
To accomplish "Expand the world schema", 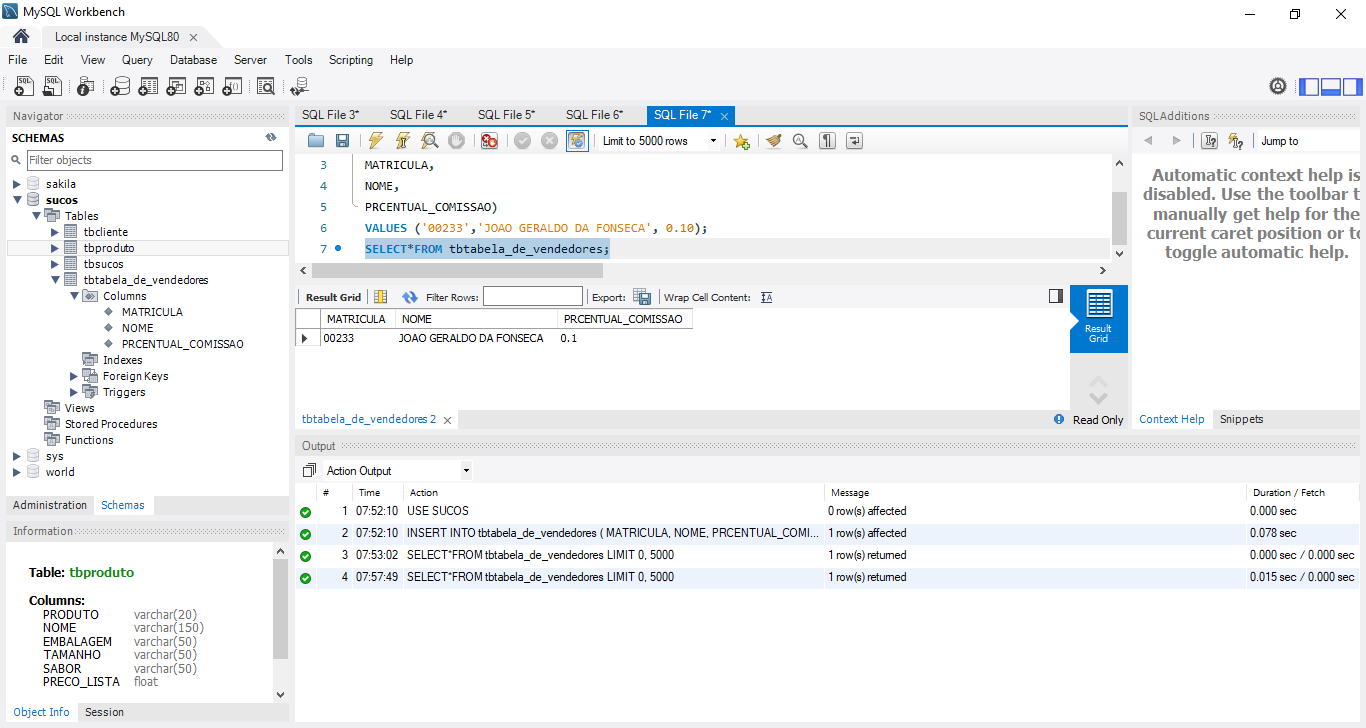I will coord(16,472).
